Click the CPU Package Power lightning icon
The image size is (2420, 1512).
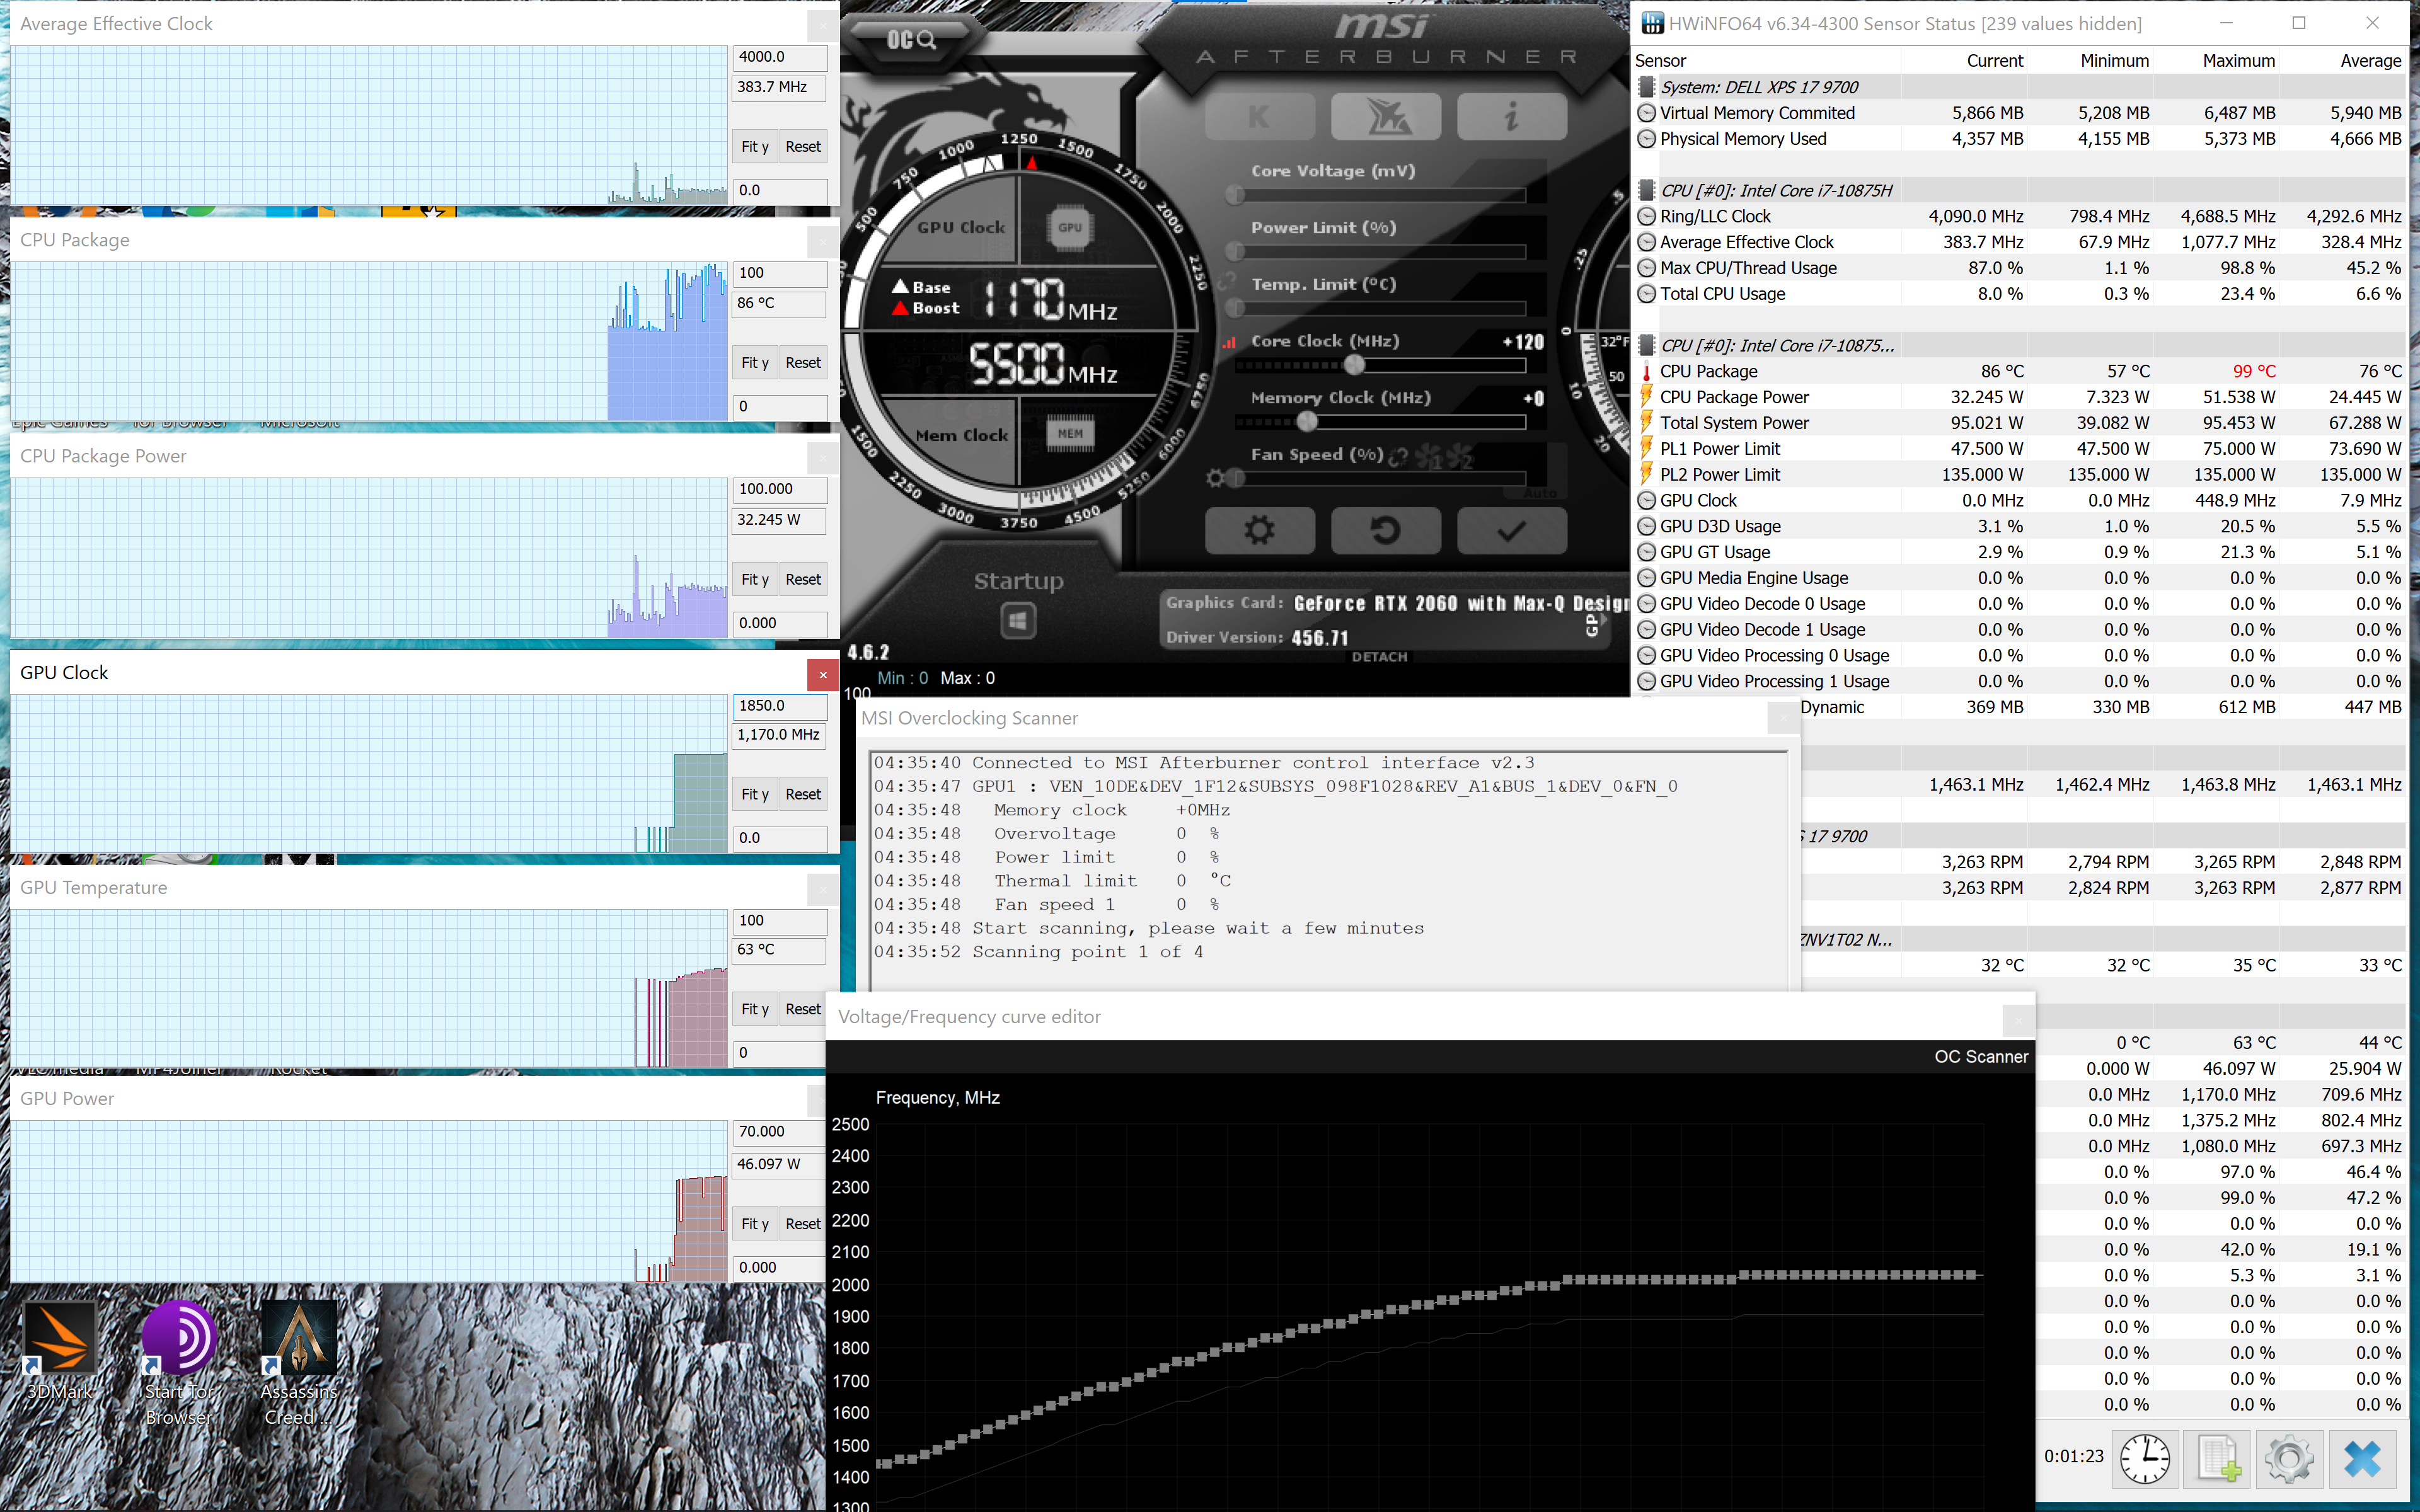(1647, 397)
